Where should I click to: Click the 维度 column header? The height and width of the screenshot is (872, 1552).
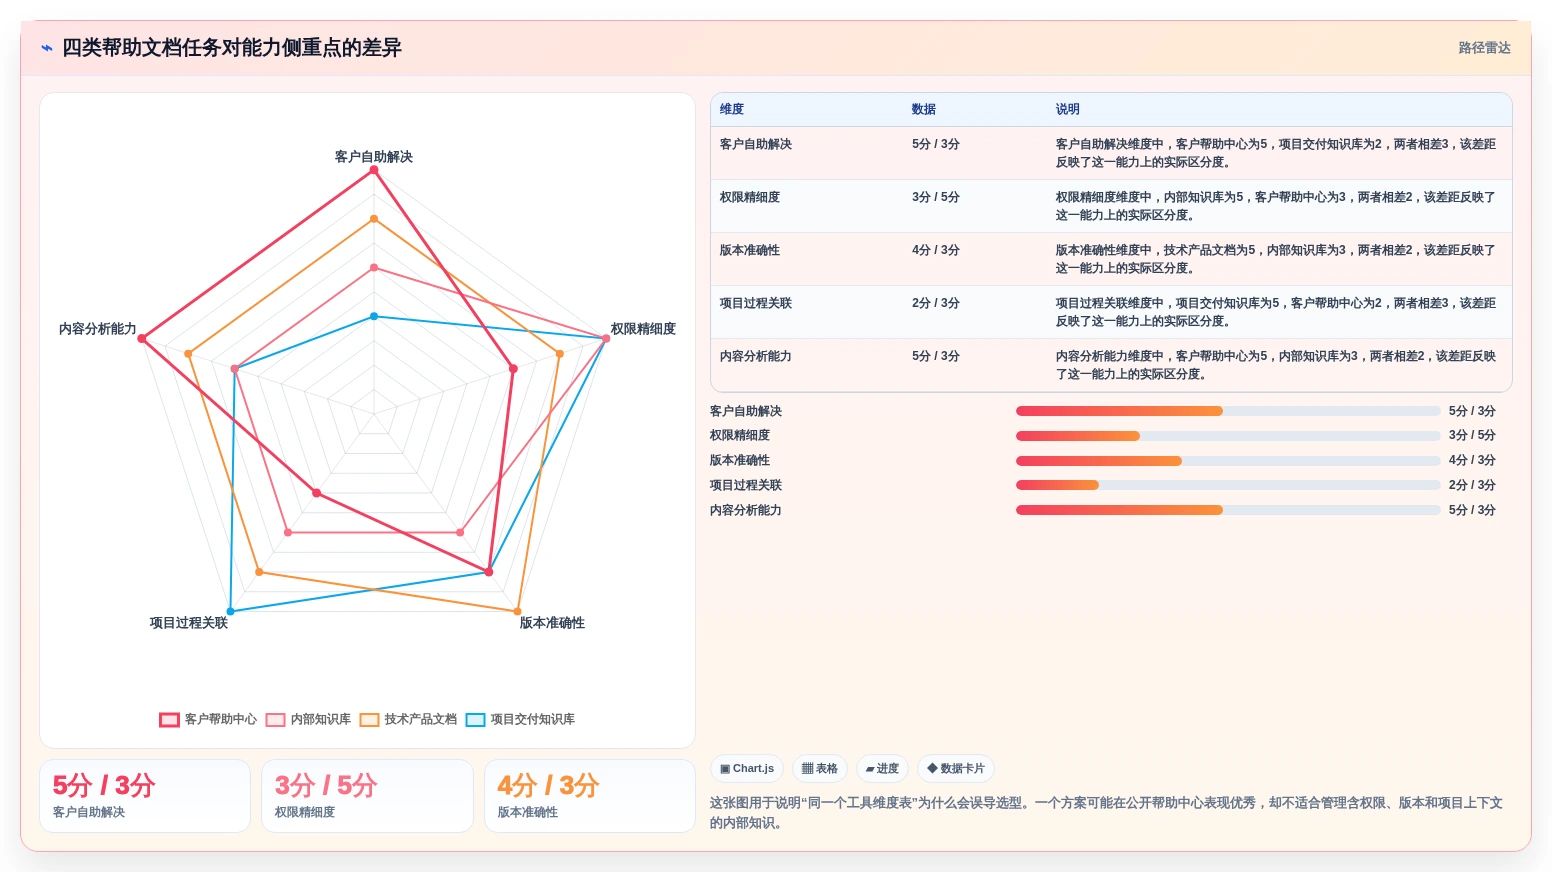click(x=732, y=110)
